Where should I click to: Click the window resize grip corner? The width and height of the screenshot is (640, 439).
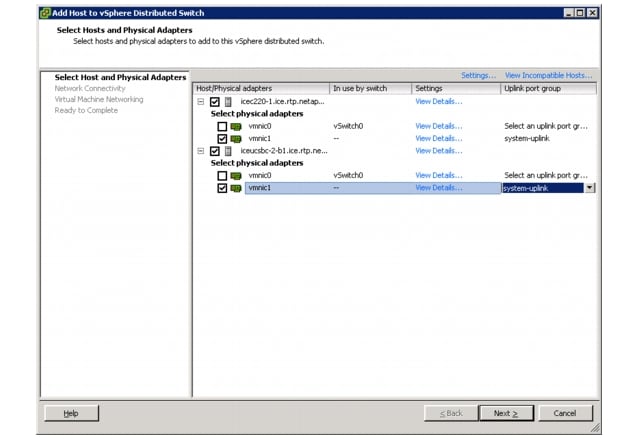596,428
